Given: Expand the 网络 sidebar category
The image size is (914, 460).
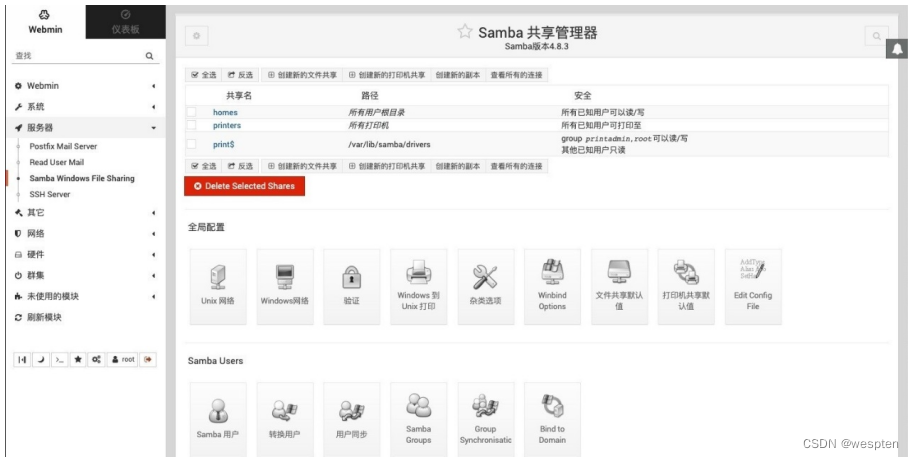Looking at the screenshot, I should click(x=83, y=233).
